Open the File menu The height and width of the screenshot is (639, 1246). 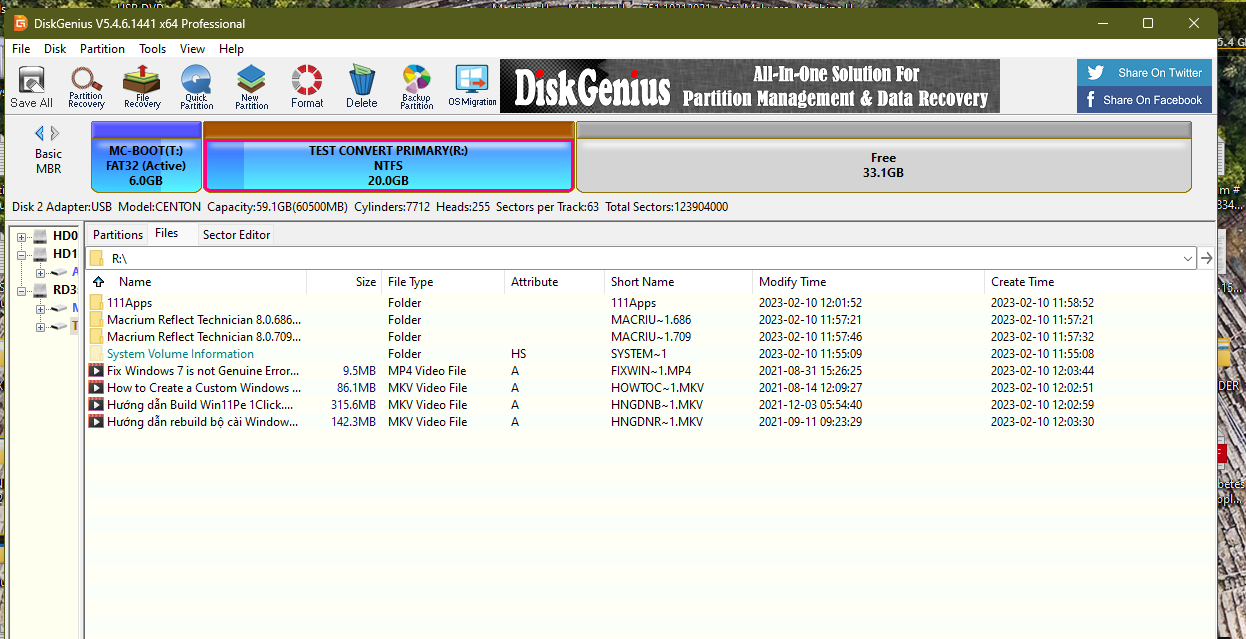21,48
